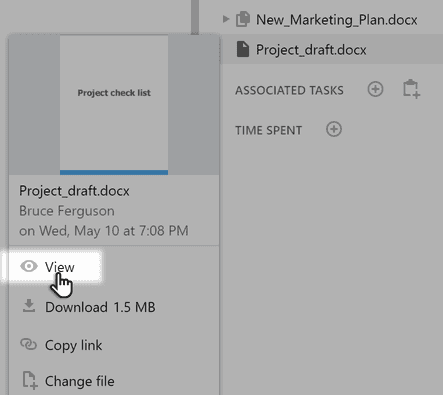Add time spent using the plus circle
This screenshot has width=443, height=395.
[334, 129]
